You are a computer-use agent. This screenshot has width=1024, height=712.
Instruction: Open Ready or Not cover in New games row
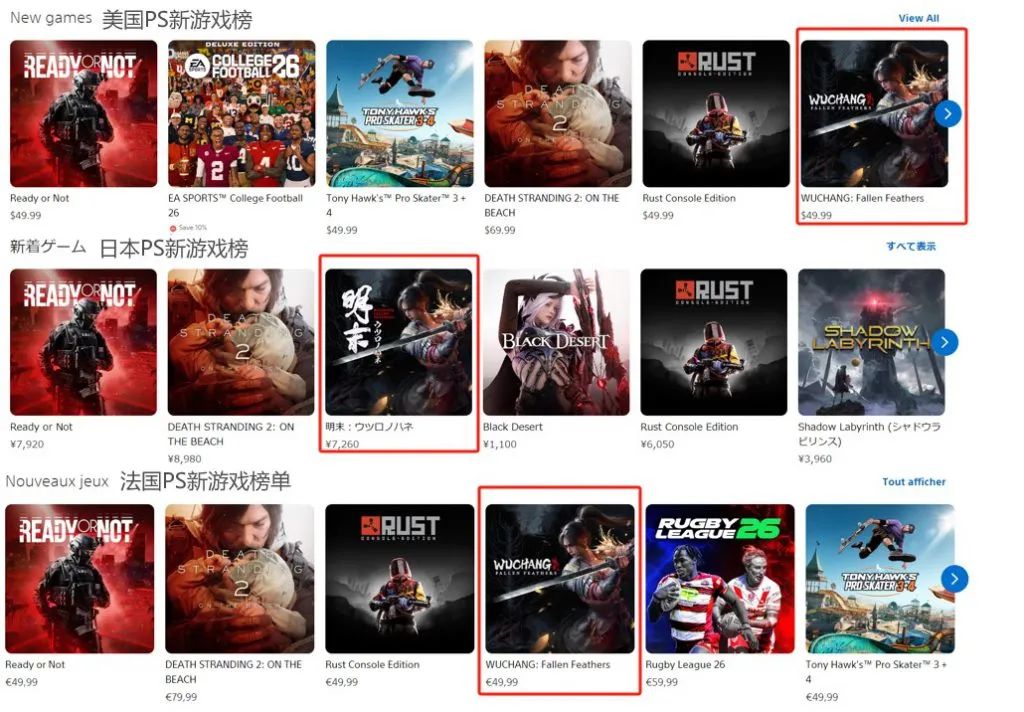tap(84, 114)
